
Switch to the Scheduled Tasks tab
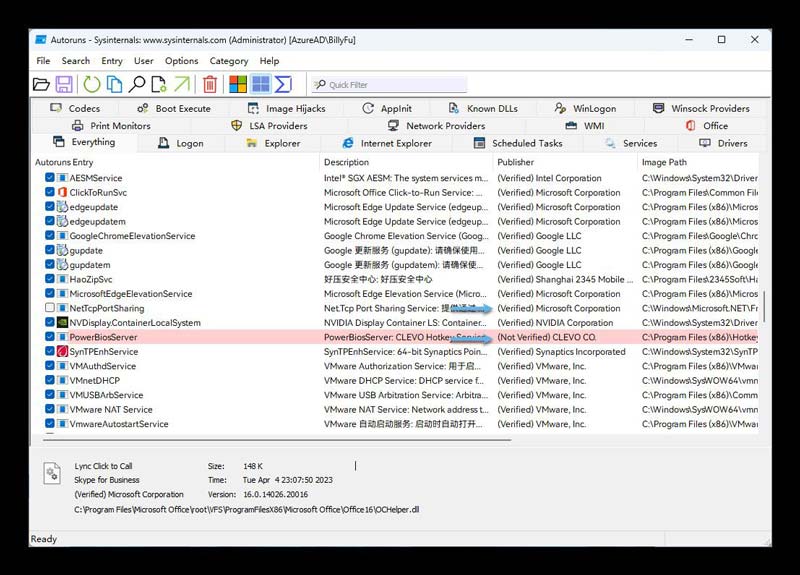point(518,143)
